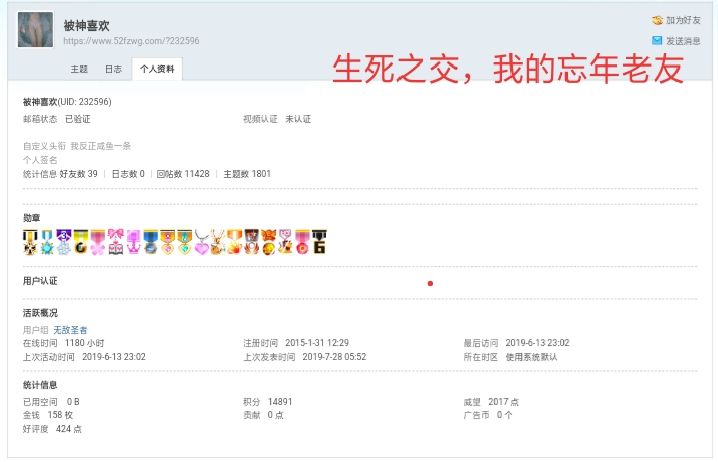Click the 未认证 video verification value

(x=298, y=119)
